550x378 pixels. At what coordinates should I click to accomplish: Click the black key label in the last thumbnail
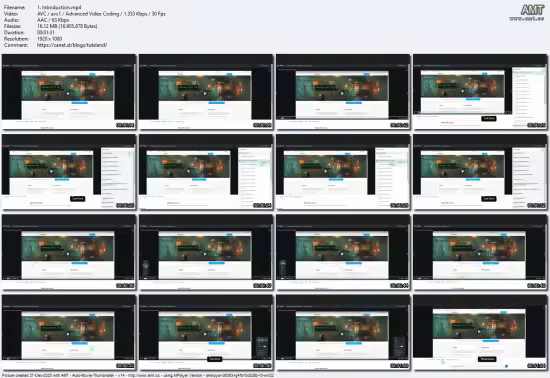(487, 359)
